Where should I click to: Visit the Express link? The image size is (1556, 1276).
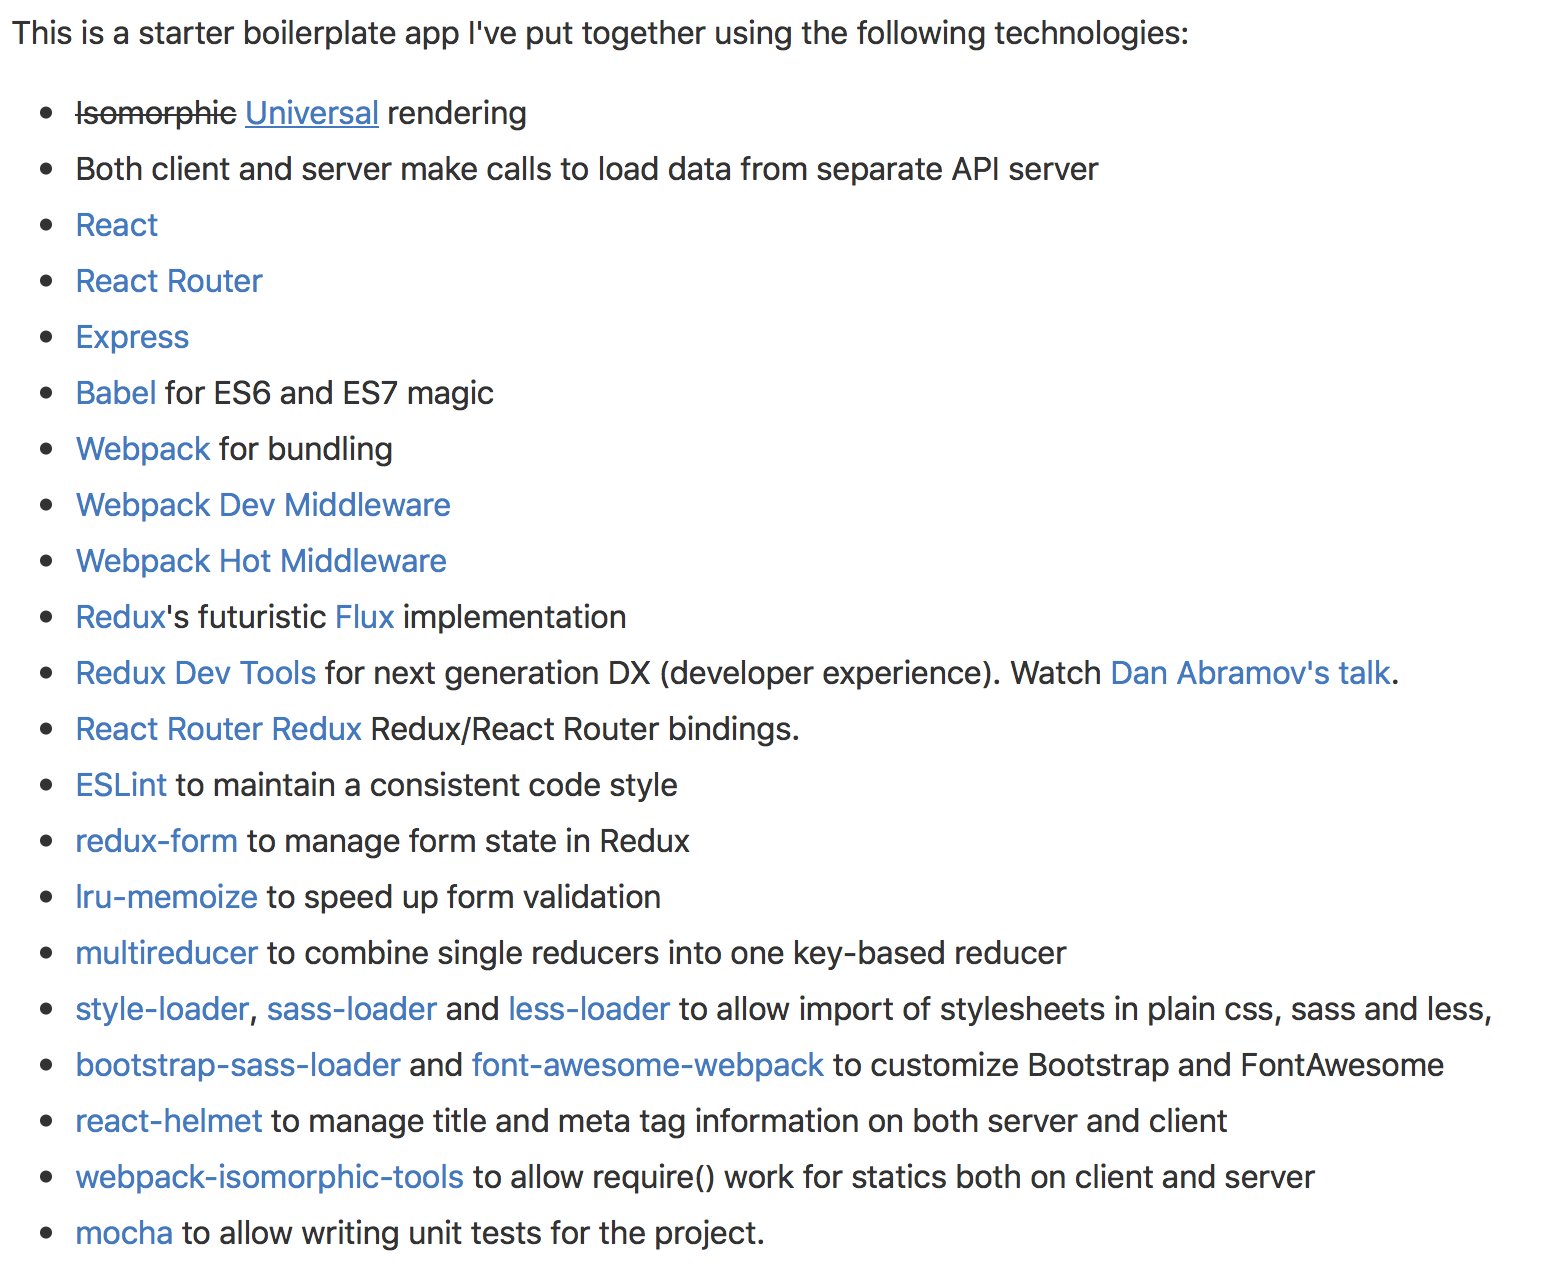click(x=132, y=337)
